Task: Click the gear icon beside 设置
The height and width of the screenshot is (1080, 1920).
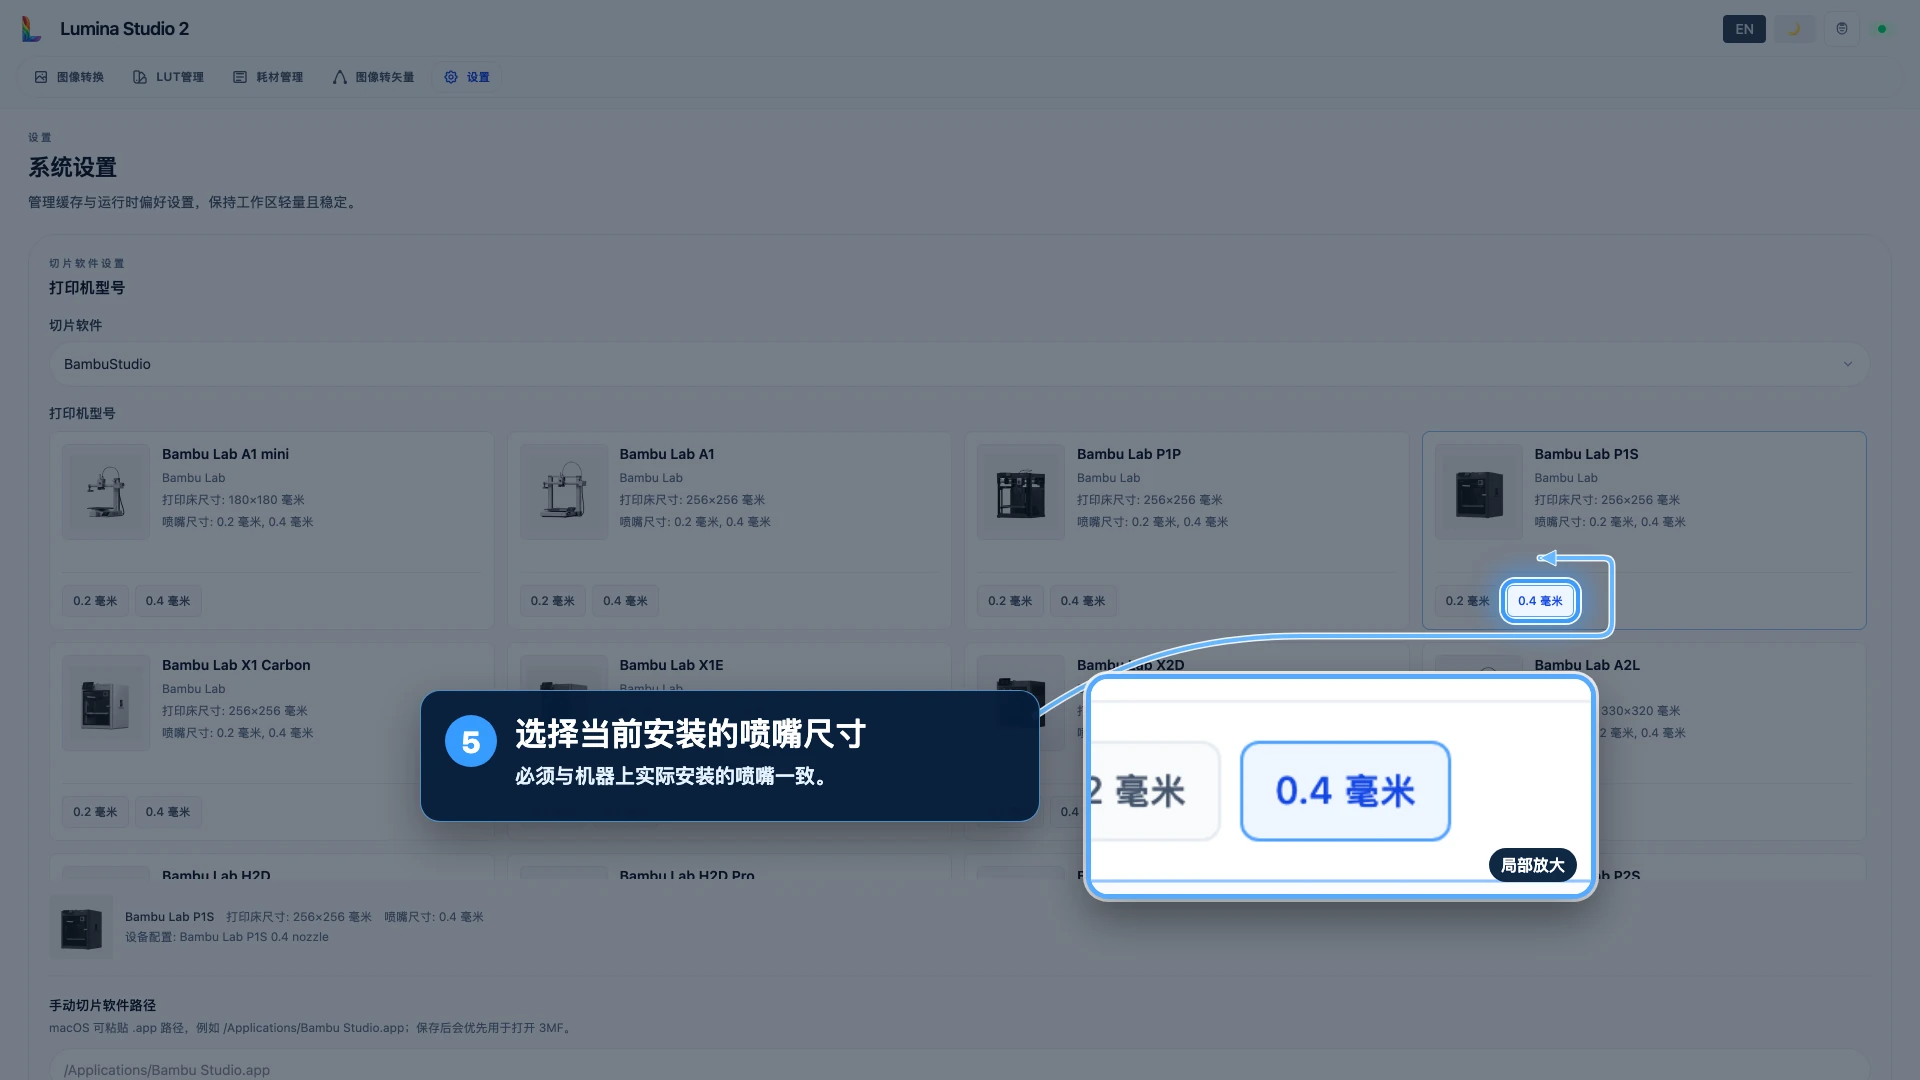Action: (451, 77)
